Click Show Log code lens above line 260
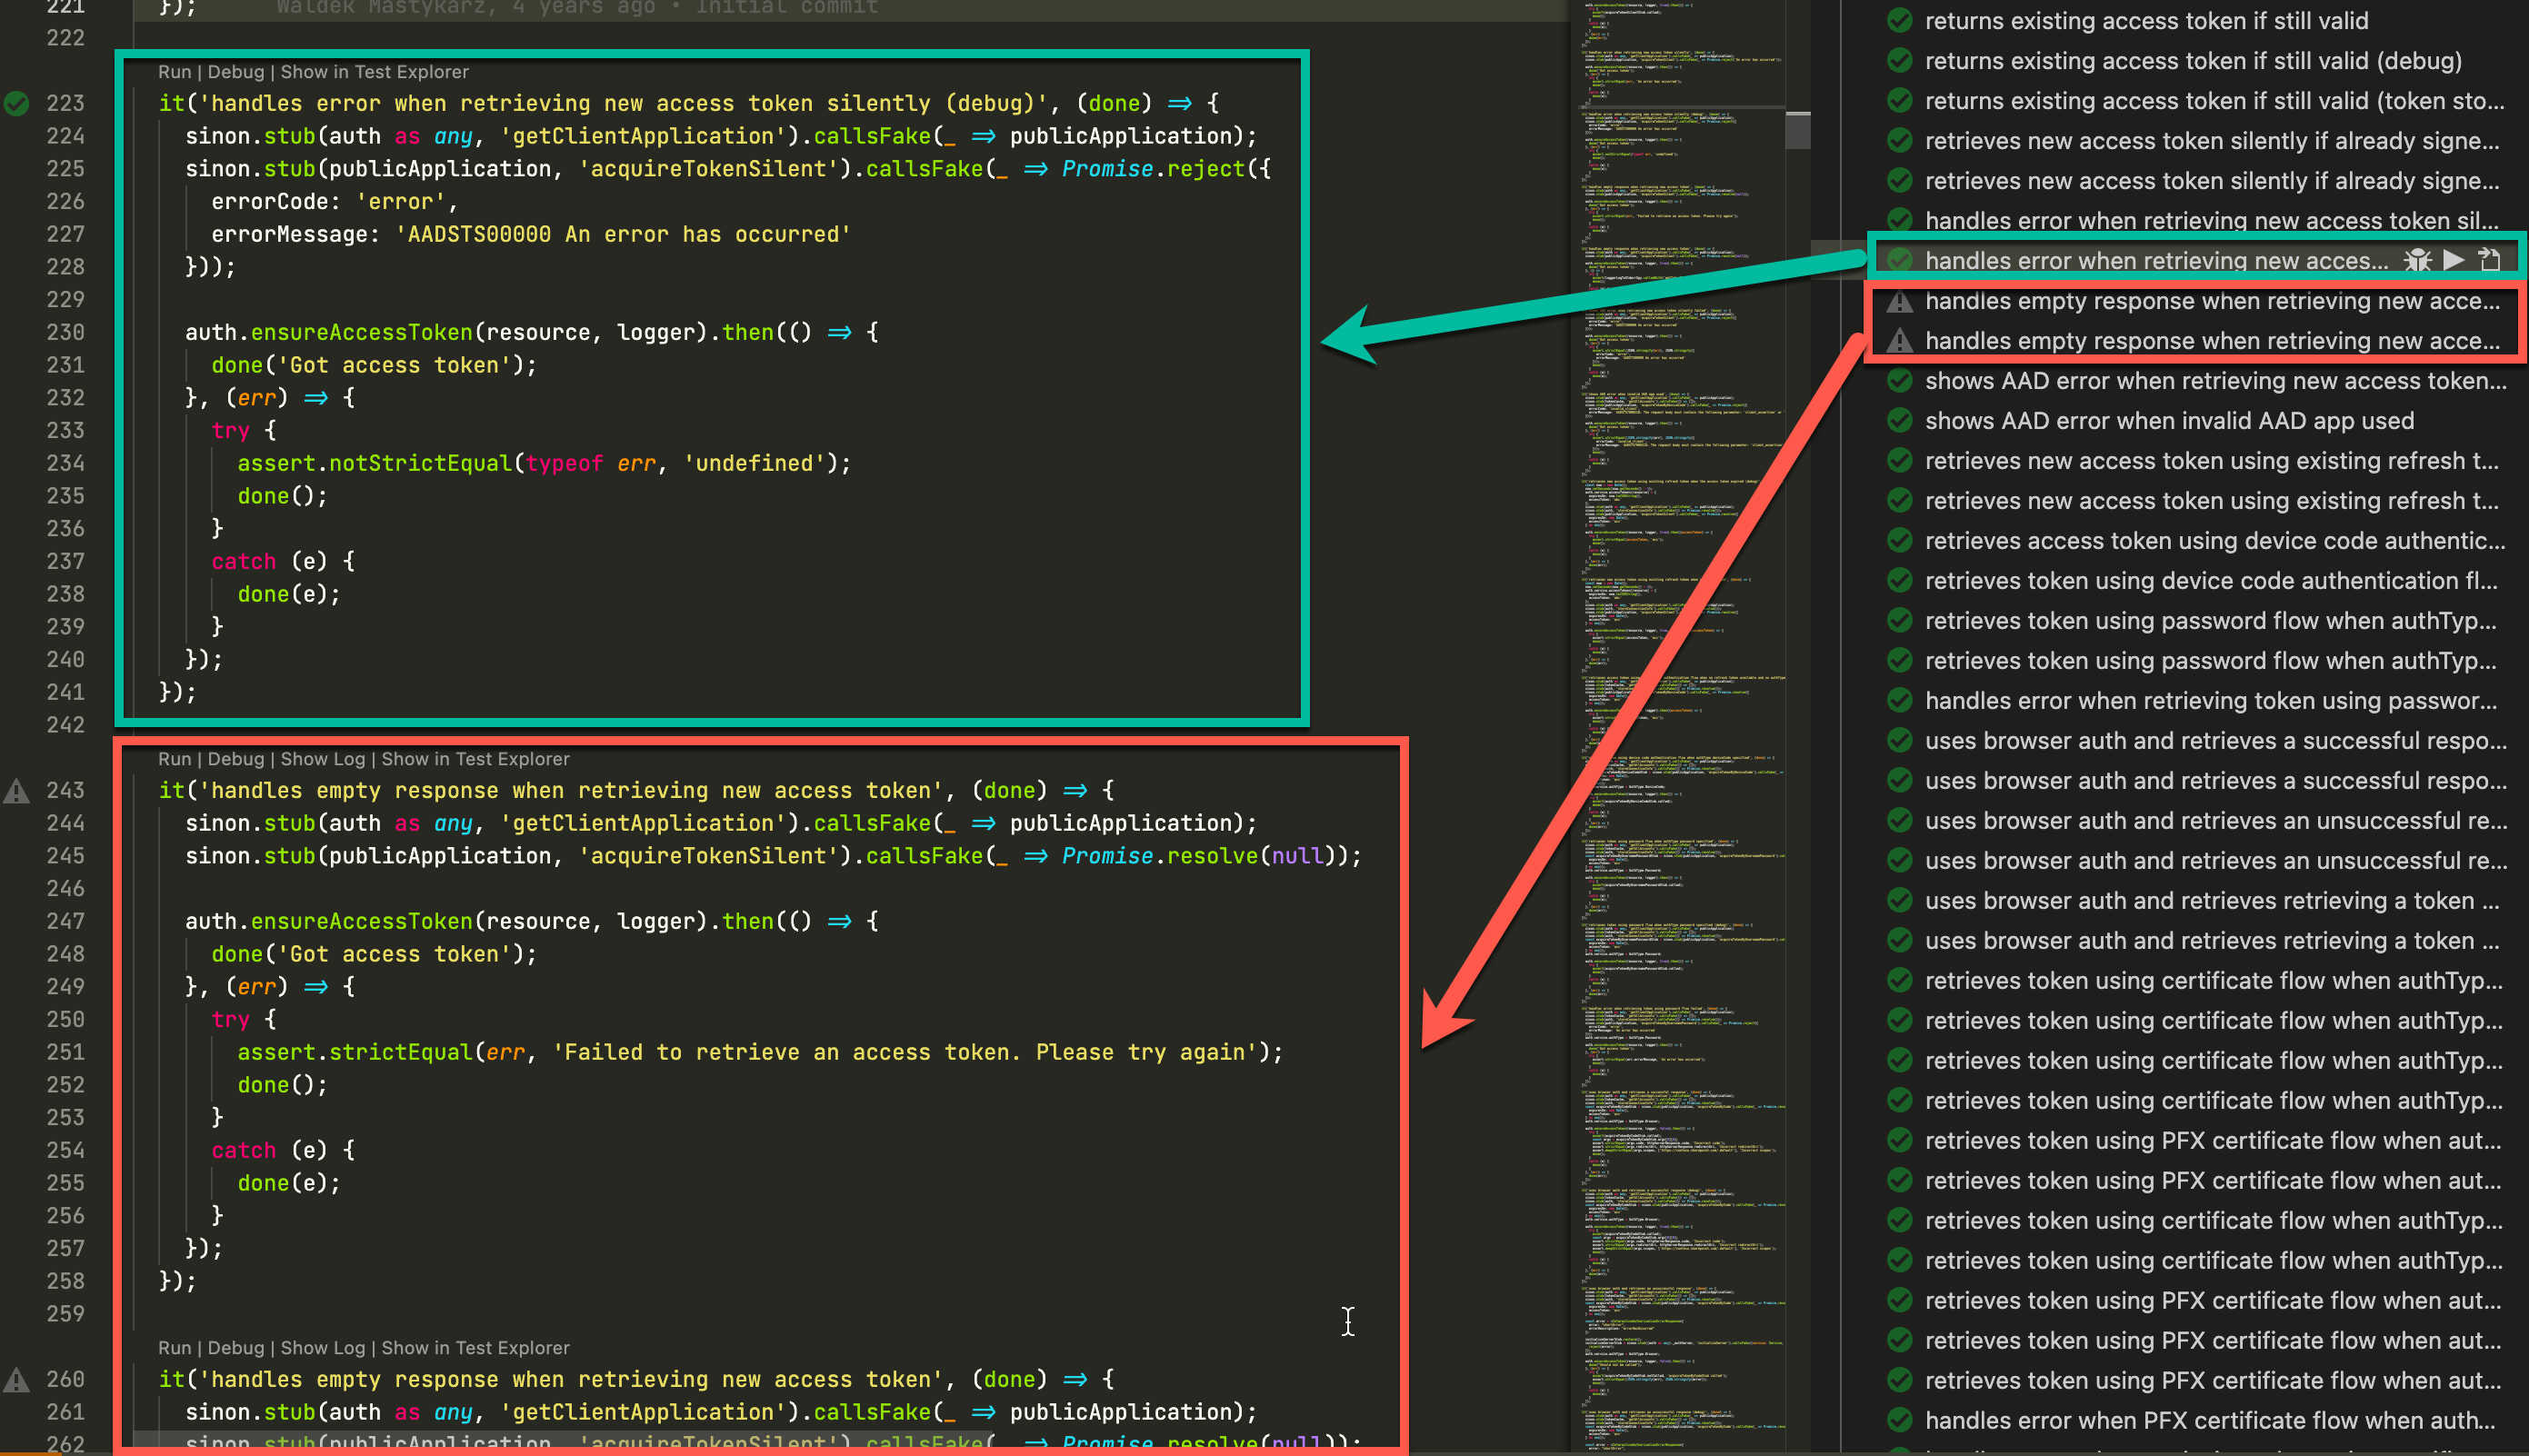 pyautogui.click(x=323, y=1348)
